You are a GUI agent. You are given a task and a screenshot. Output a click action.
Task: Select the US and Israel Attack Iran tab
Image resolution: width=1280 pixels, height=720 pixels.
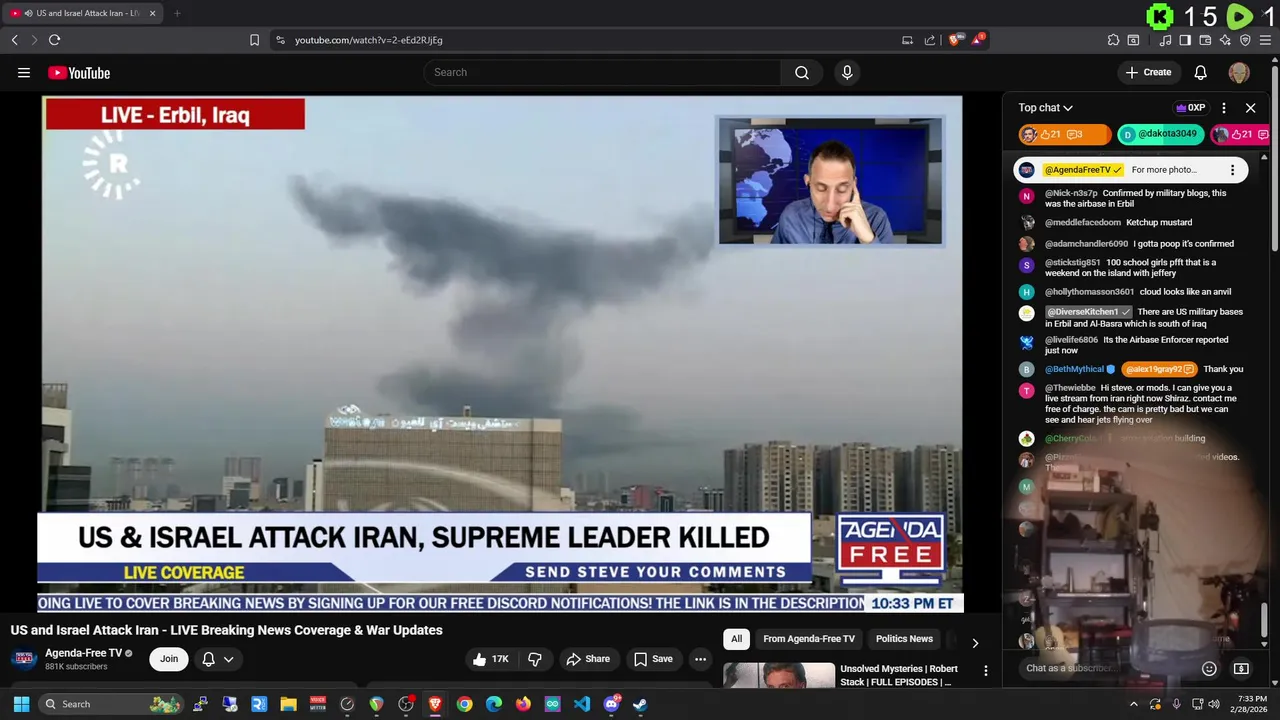coord(83,13)
